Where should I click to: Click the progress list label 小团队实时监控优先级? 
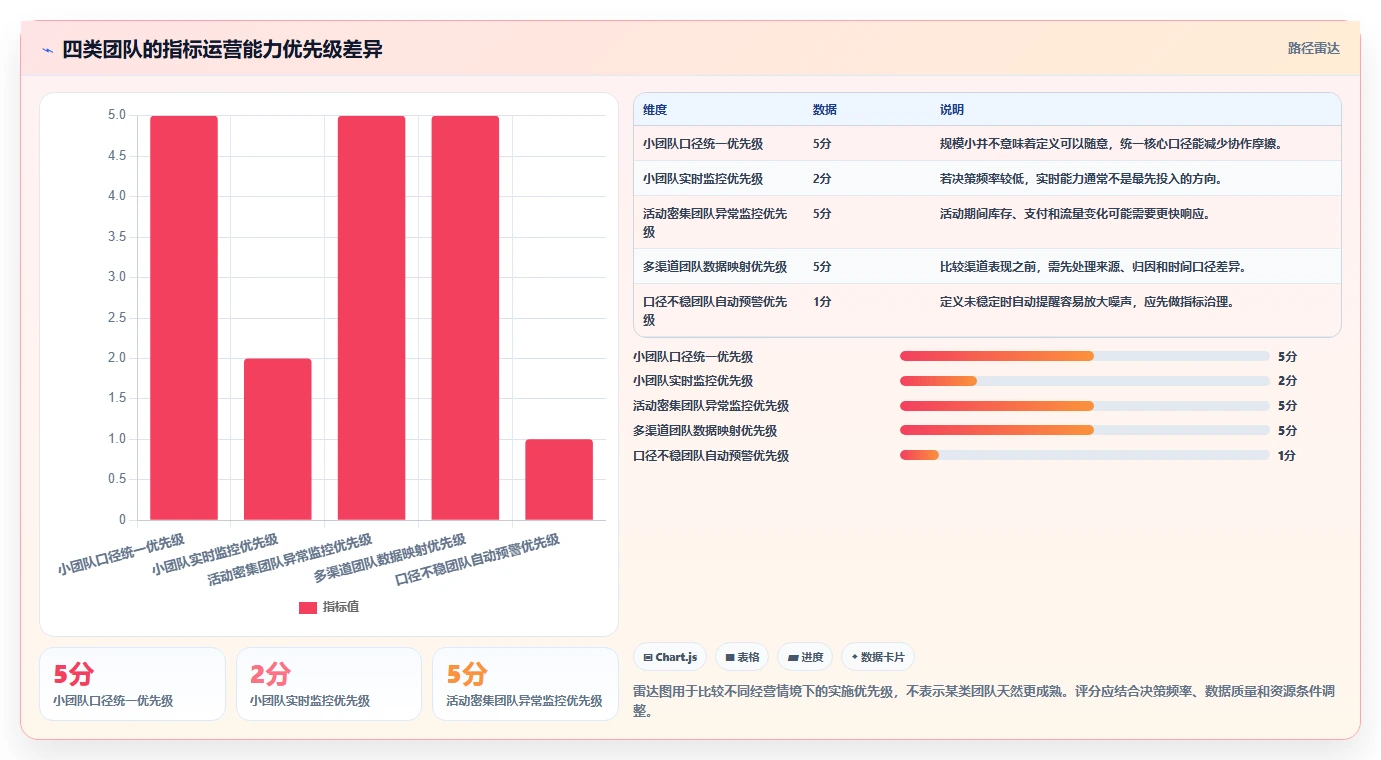(x=693, y=381)
